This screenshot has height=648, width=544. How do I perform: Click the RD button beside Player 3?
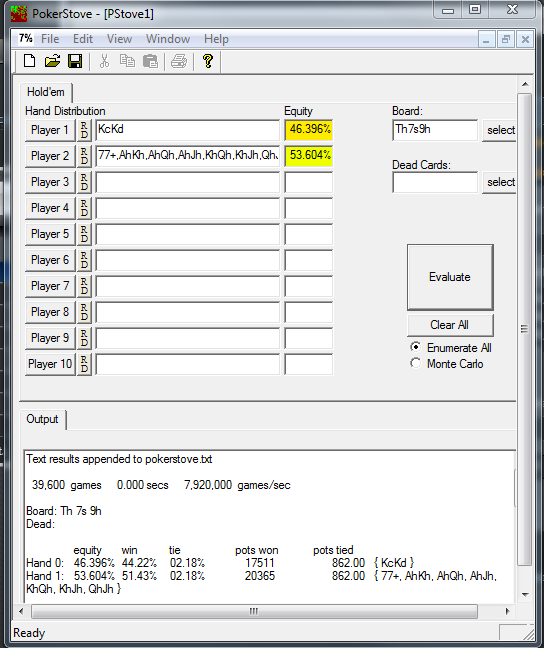click(x=84, y=182)
